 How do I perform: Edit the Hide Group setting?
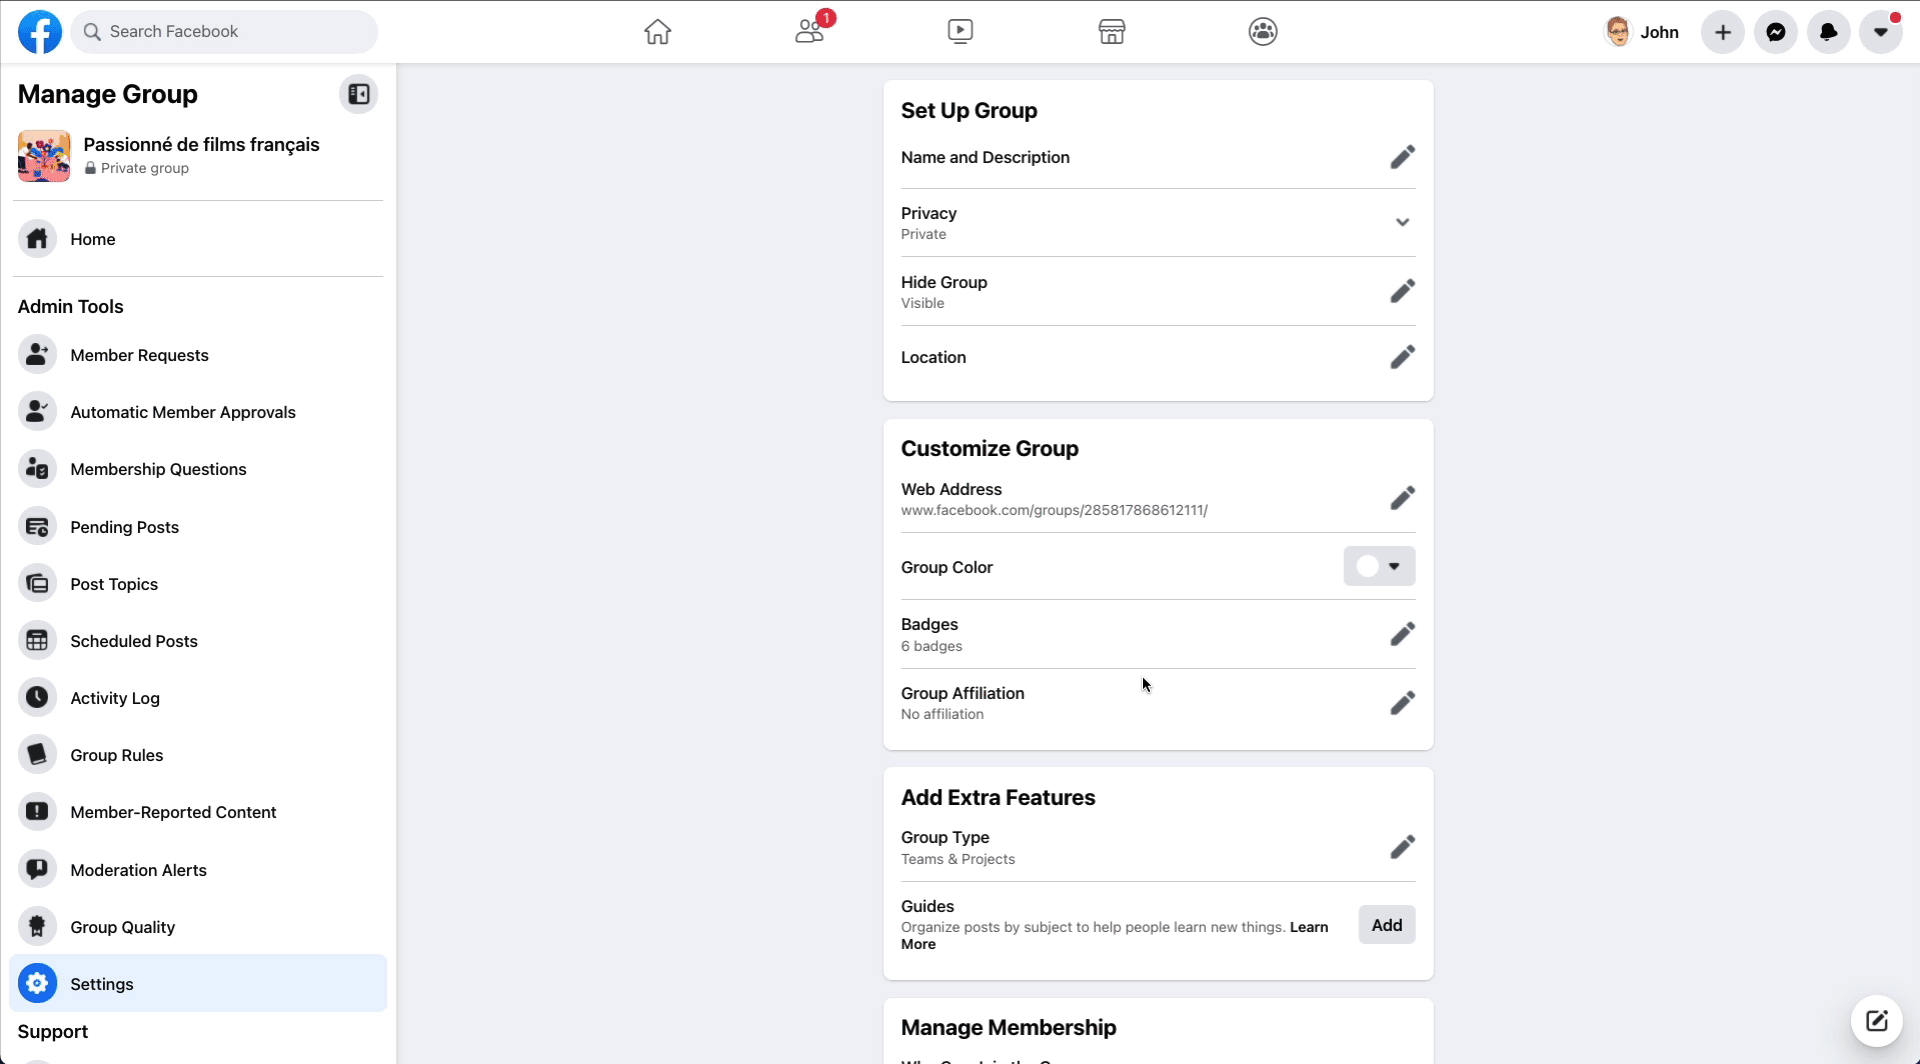pyautogui.click(x=1402, y=291)
